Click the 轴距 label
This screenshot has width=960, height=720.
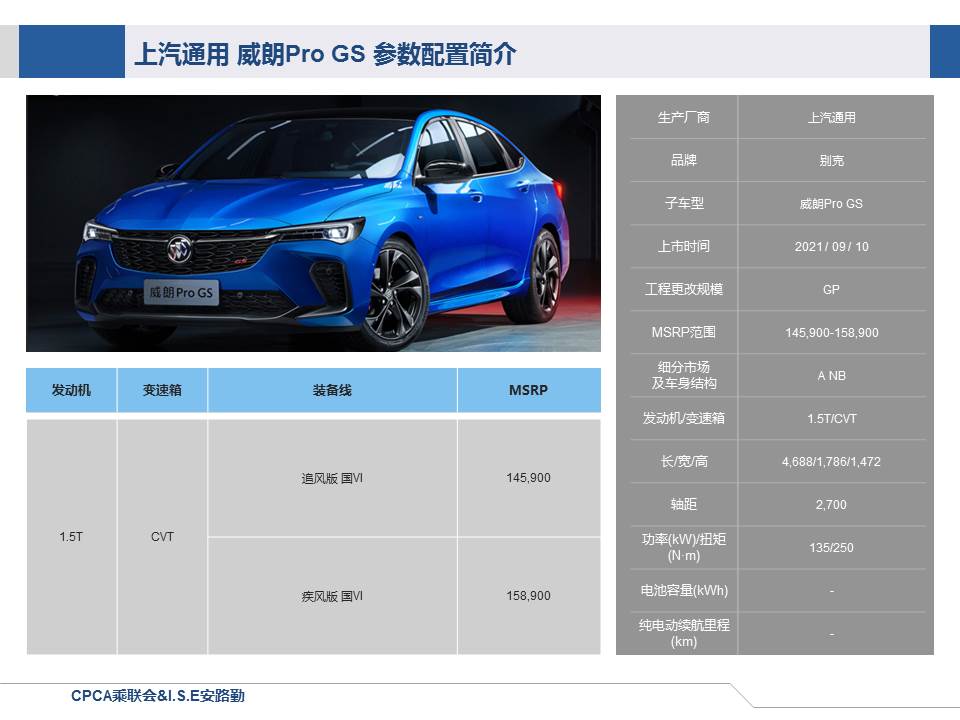(x=684, y=504)
